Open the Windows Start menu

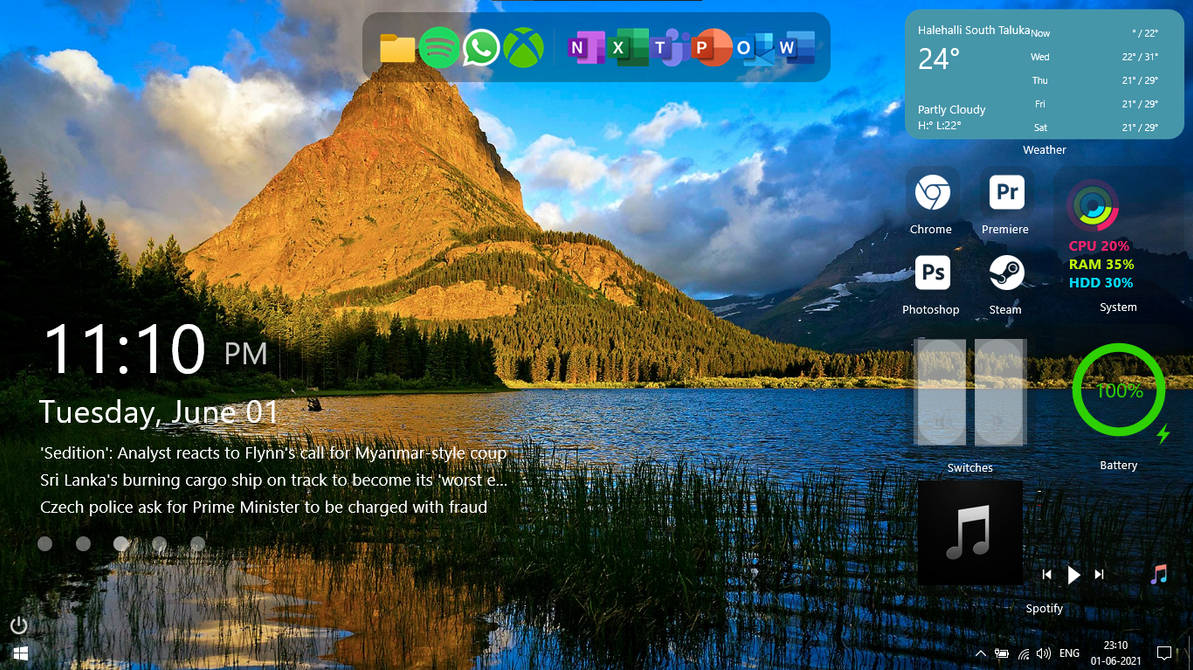pos(21,654)
